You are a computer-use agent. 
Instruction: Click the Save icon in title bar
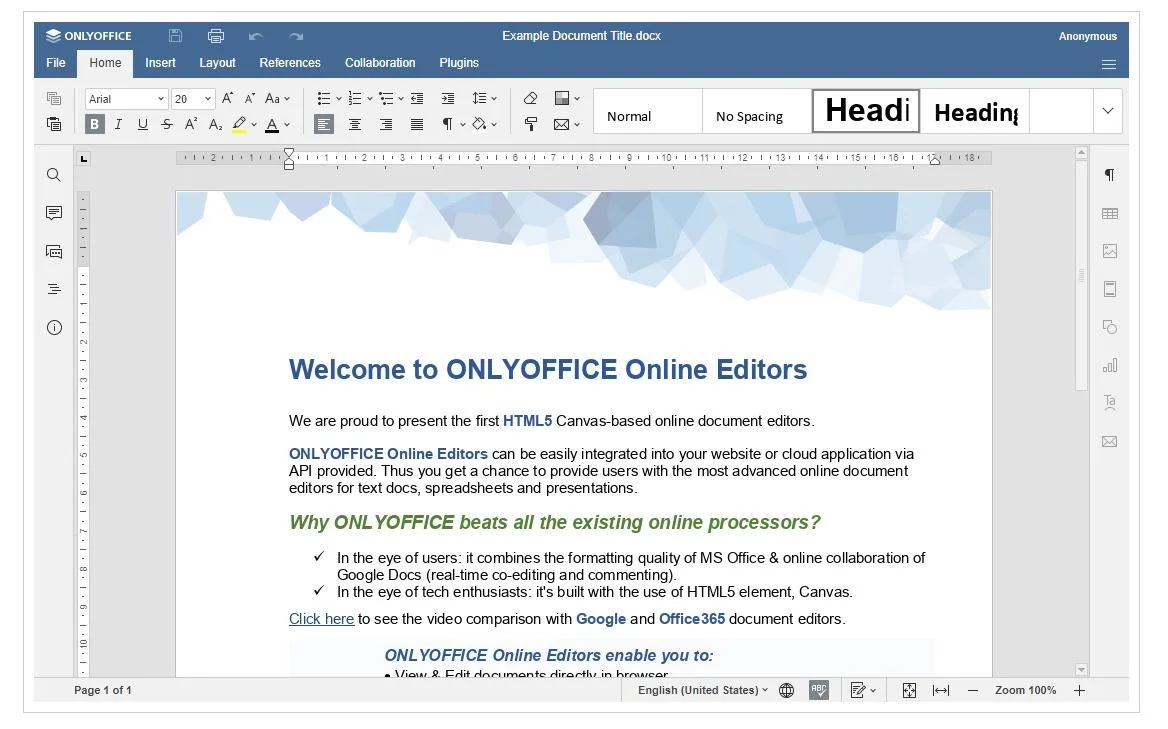175,36
